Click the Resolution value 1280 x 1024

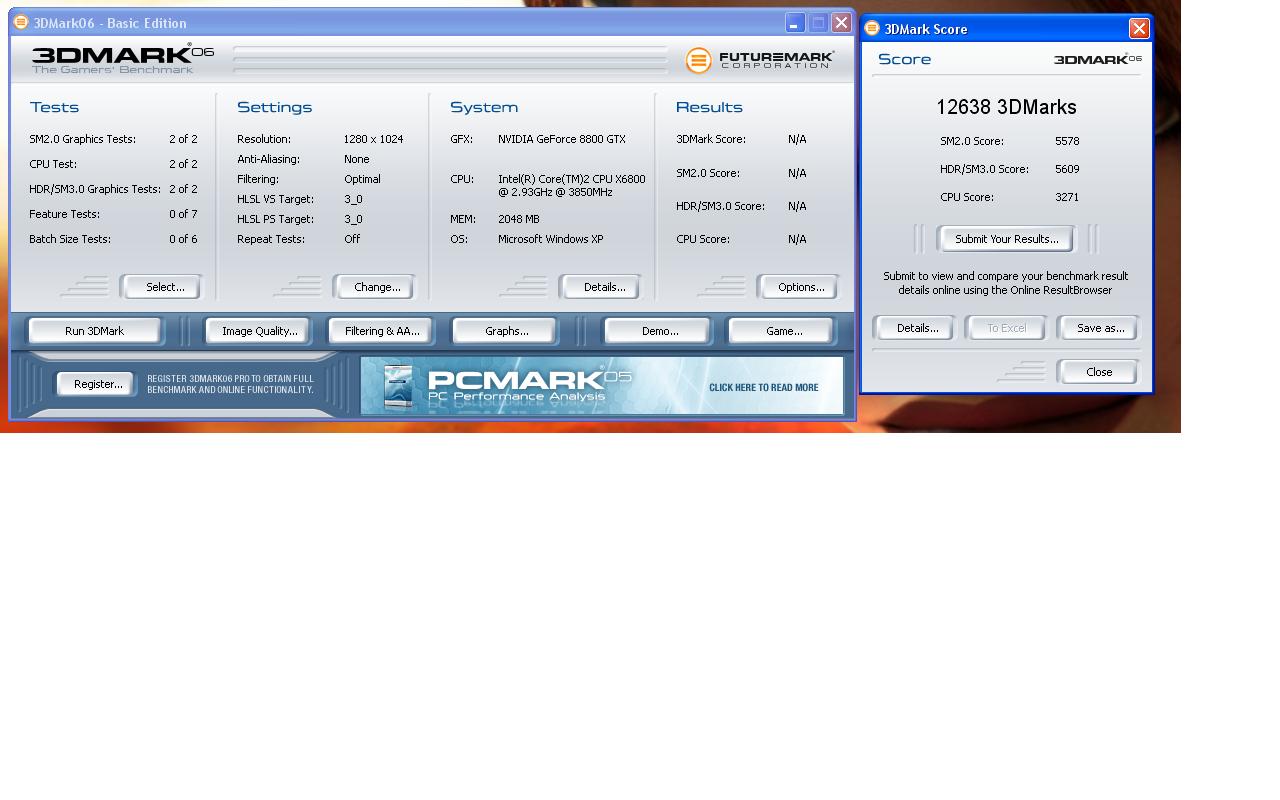pos(373,139)
